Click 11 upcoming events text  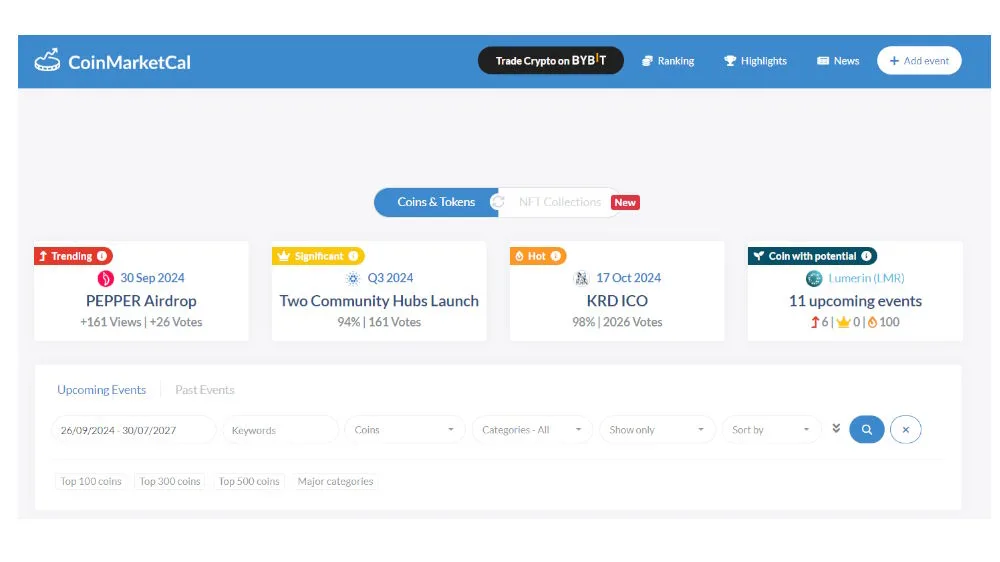pyautogui.click(x=855, y=300)
